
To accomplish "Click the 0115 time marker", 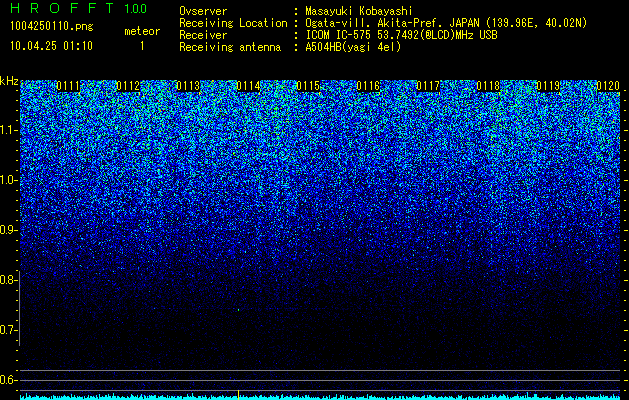I will (308, 86).
